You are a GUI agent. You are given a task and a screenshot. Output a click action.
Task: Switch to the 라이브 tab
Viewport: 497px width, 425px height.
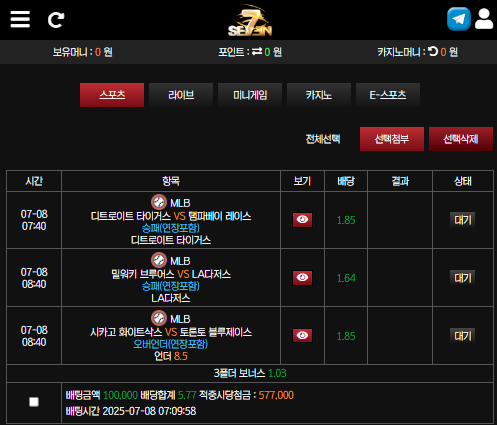(x=181, y=95)
